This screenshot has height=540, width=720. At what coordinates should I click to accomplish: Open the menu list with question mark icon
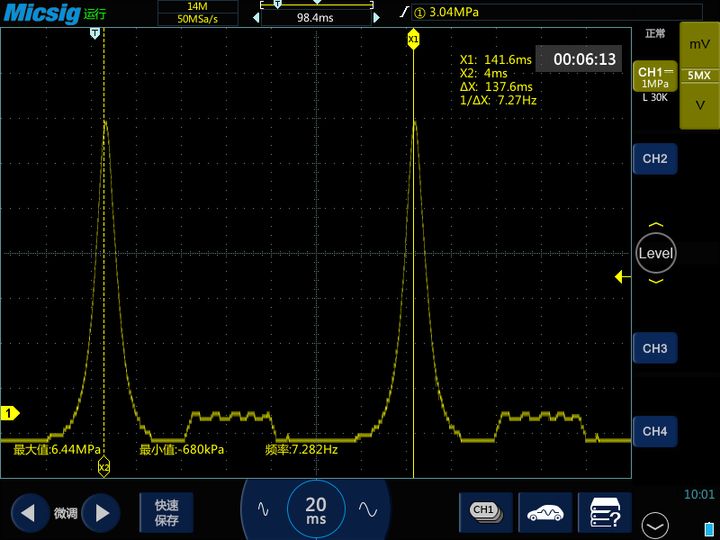point(605,512)
